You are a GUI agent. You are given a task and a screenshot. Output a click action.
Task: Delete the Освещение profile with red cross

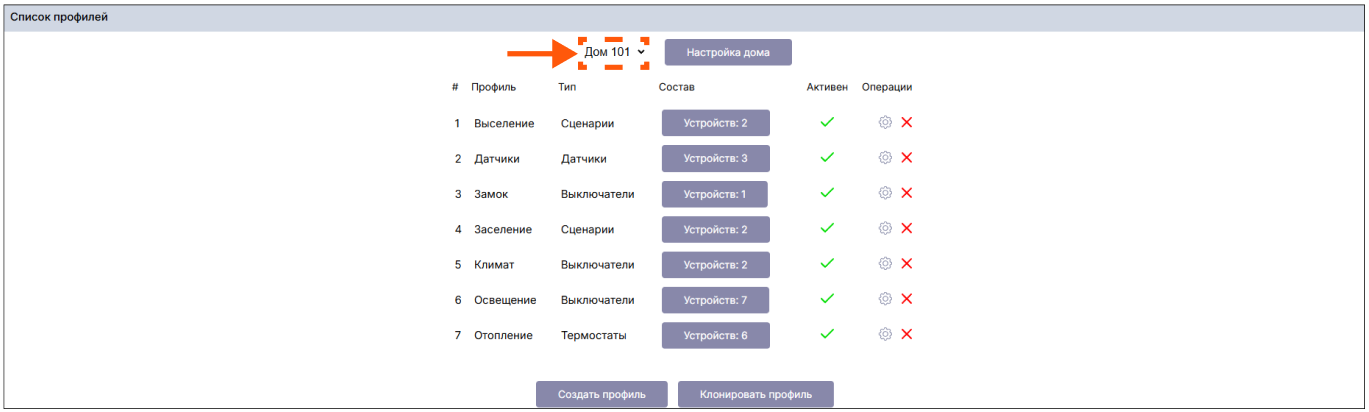[x=907, y=299]
